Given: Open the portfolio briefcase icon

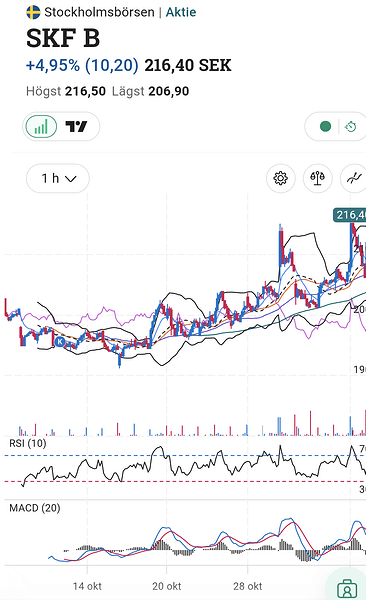Looking at the screenshot, I should coord(347,589).
